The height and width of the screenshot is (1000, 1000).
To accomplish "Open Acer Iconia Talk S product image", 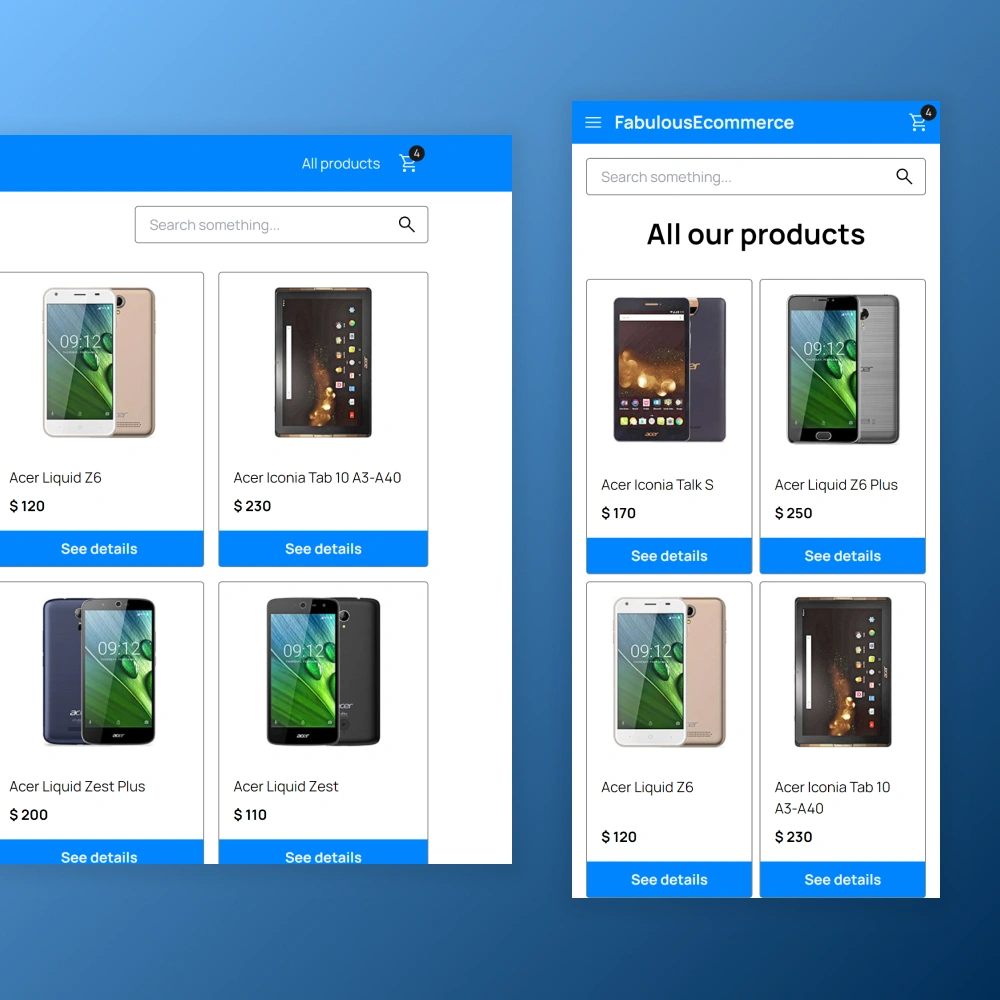I will pyautogui.click(x=669, y=369).
